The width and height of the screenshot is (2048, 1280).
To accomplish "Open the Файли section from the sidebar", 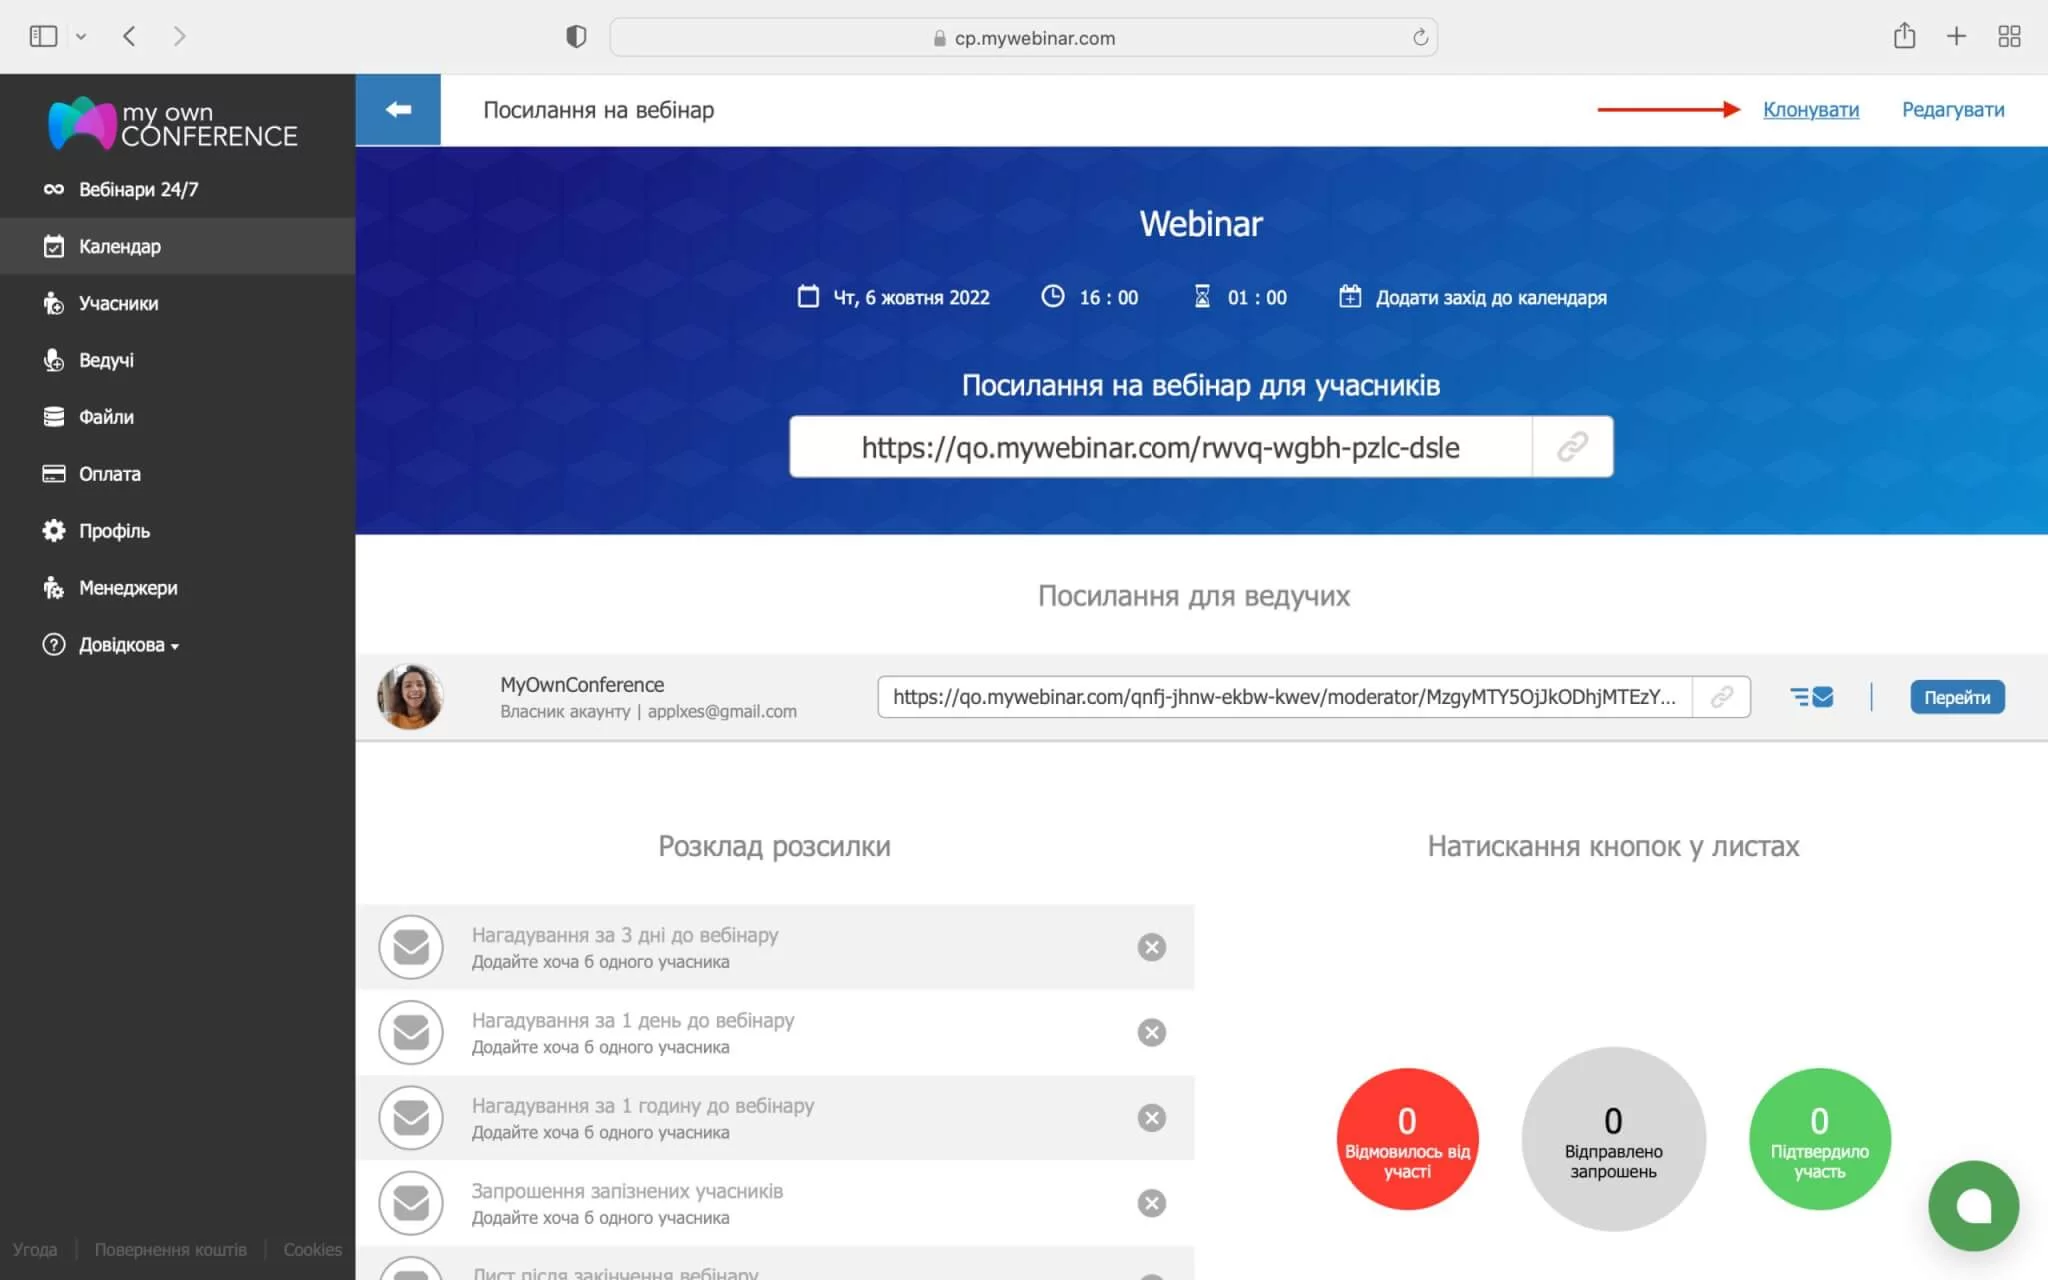I will coord(106,417).
